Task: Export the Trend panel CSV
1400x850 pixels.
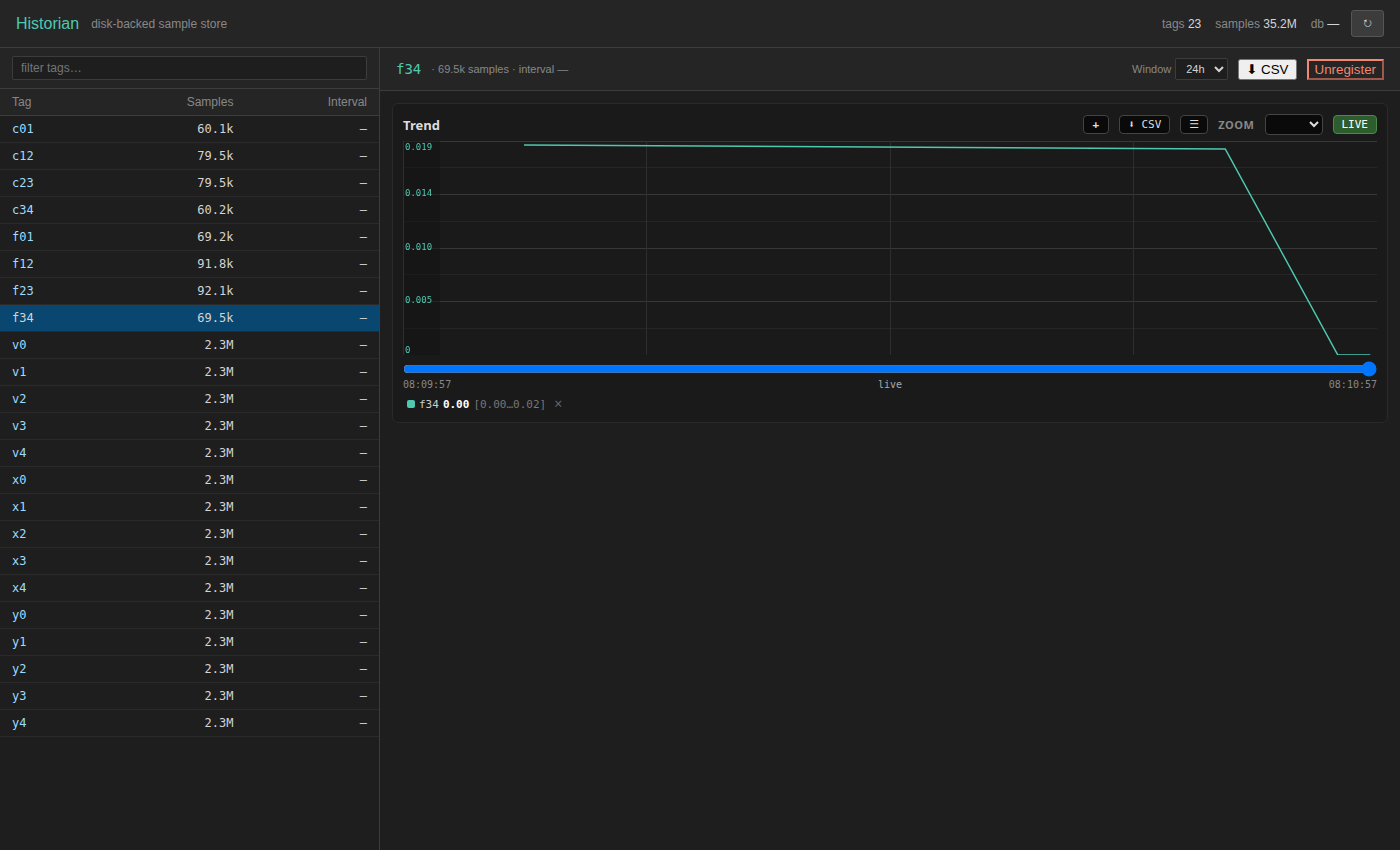Action: (x=1144, y=125)
